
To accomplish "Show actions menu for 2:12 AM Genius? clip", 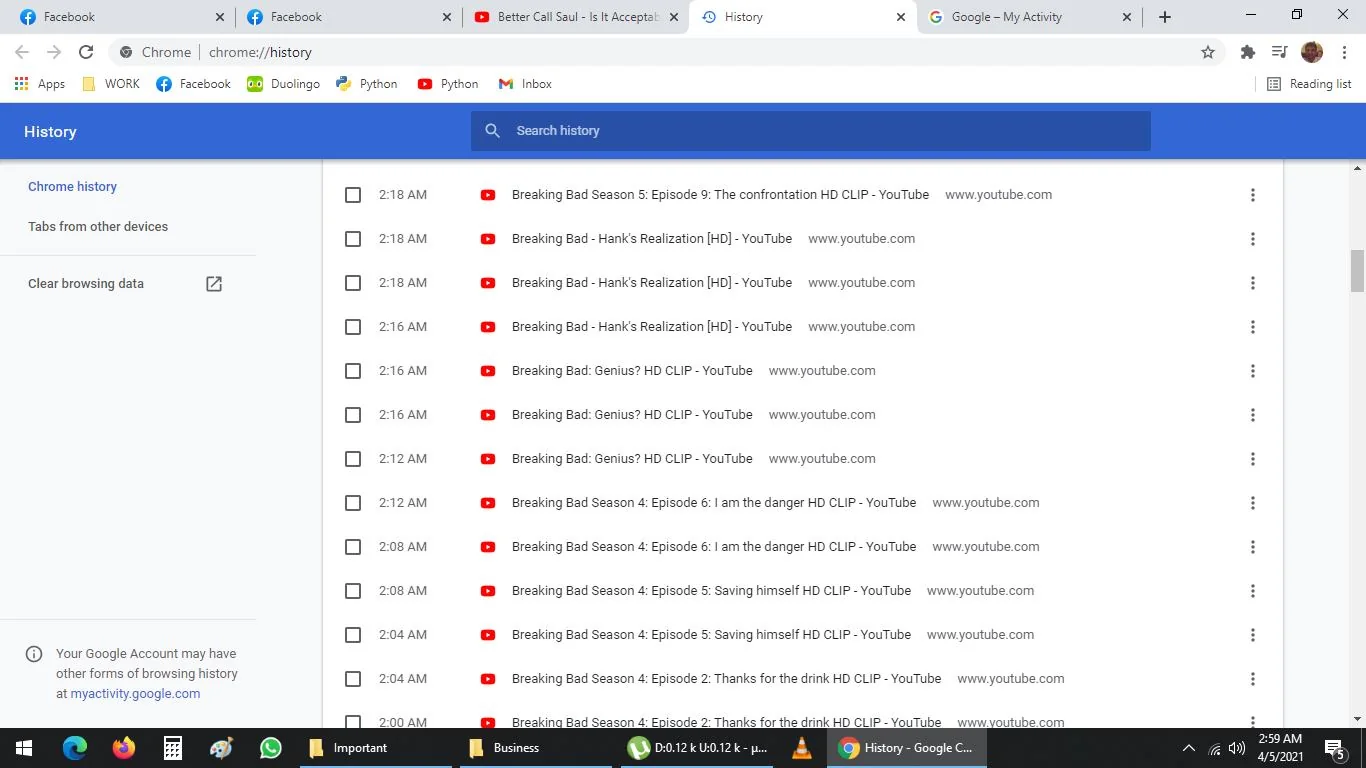I will pyautogui.click(x=1252, y=459).
